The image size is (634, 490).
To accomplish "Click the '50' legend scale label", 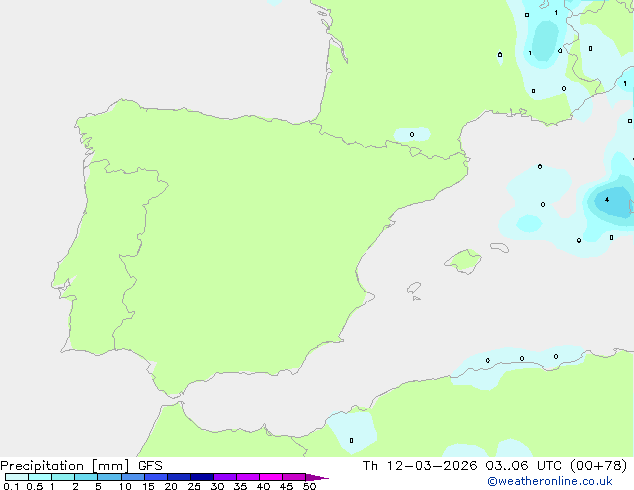I will tap(309, 486).
